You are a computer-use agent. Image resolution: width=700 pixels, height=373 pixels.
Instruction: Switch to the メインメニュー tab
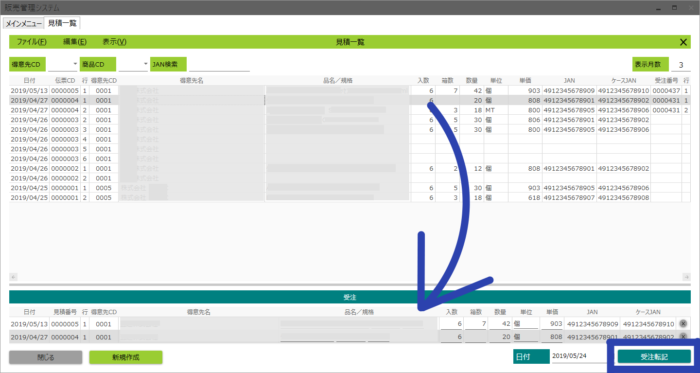(x=24, y=23)
